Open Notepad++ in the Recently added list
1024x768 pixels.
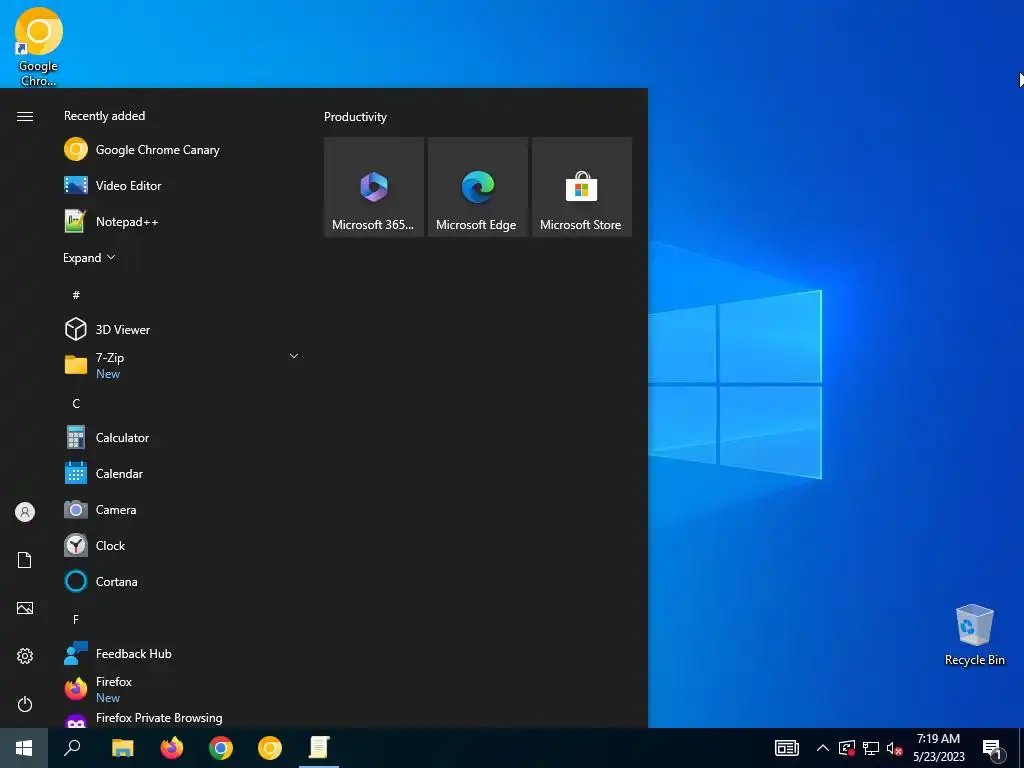point(183,221)
